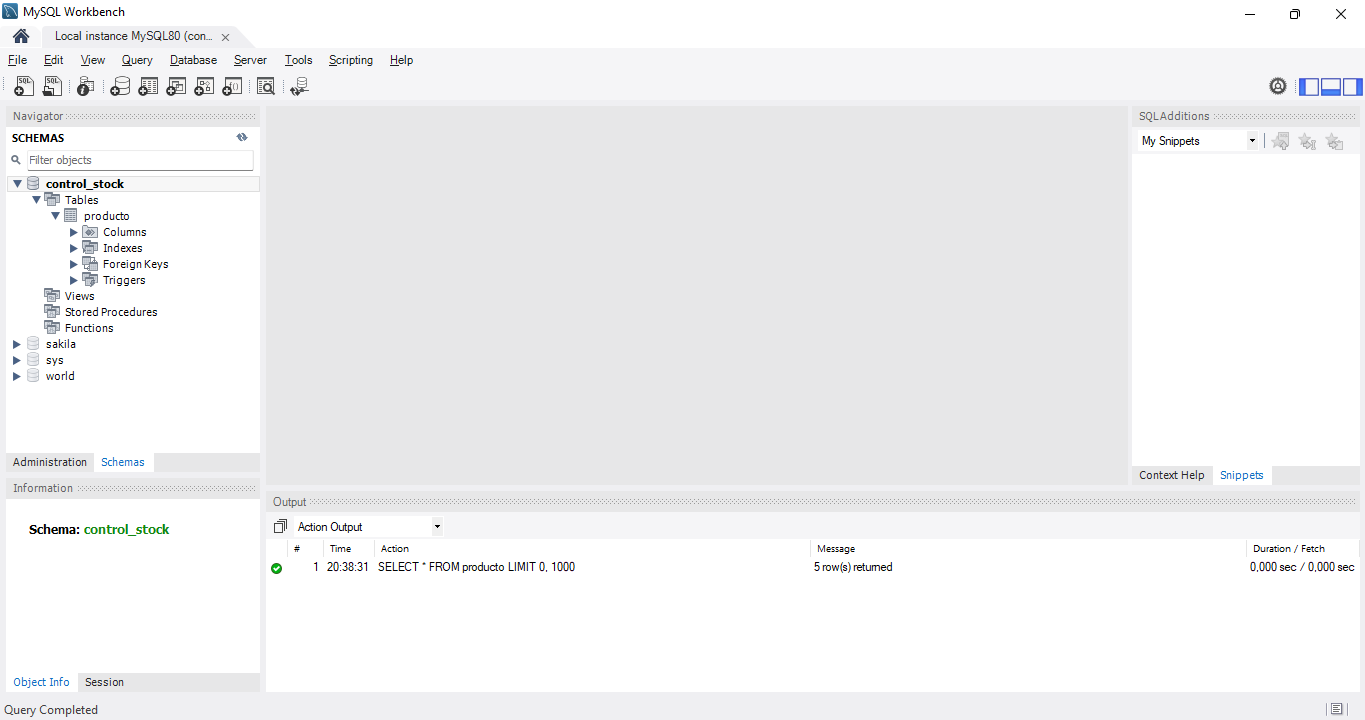1365x720 pixels.
Task: Toggle the right sidebar panel
Action: tap(1352, 86)
